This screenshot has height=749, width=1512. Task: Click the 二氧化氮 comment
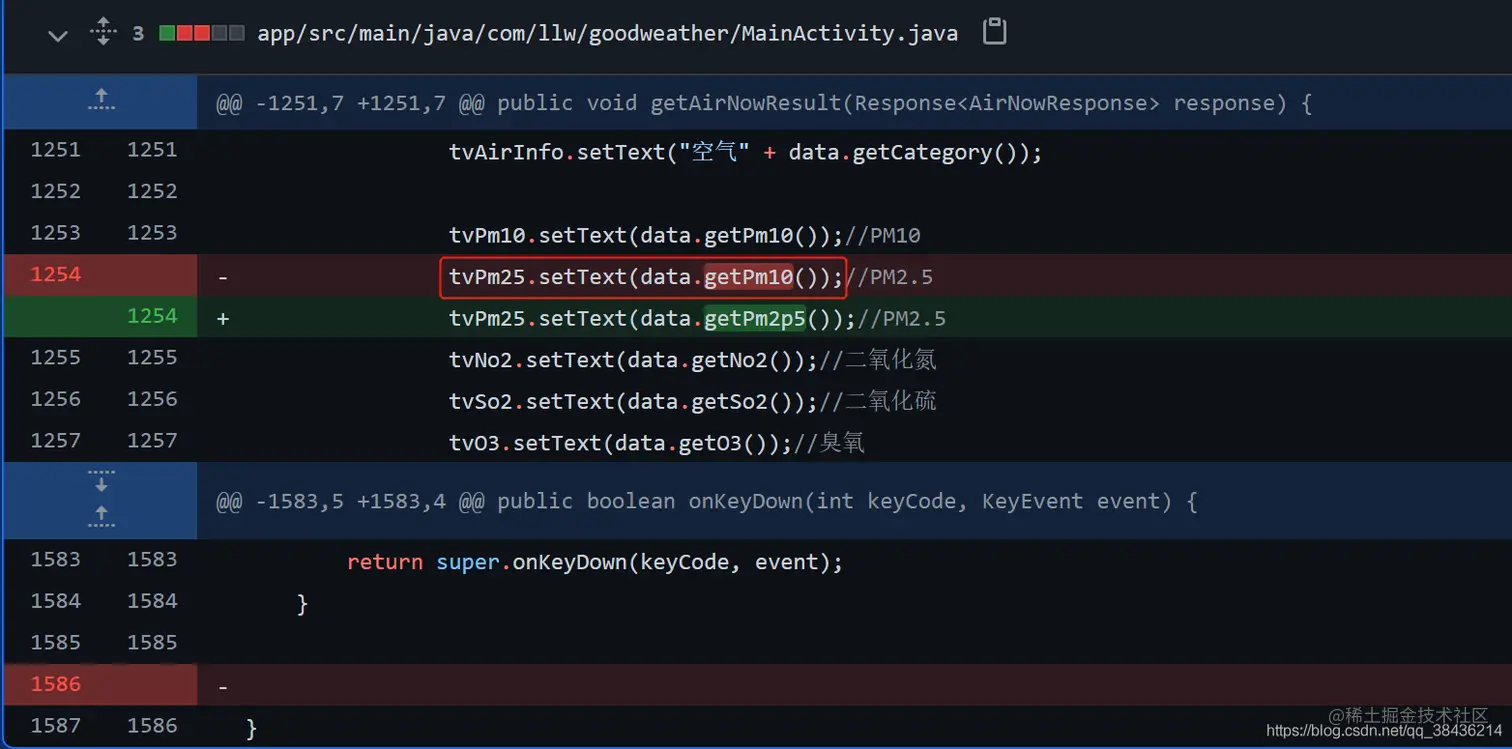click(878, 360)
